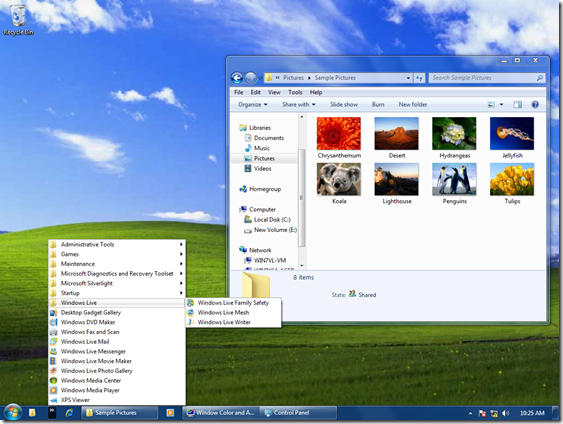Click the volume speaker tray icon
This screenshot has width=563, height=424.
506,413
